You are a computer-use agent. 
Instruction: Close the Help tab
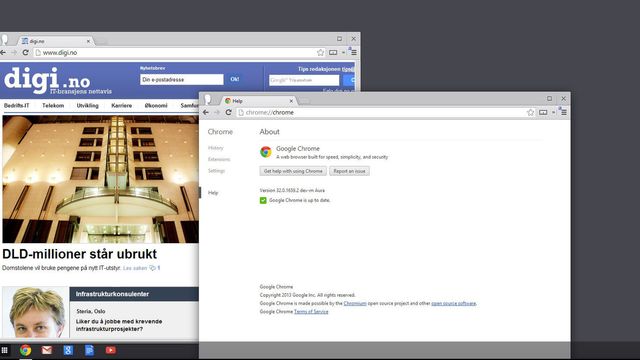coord(291,101)
